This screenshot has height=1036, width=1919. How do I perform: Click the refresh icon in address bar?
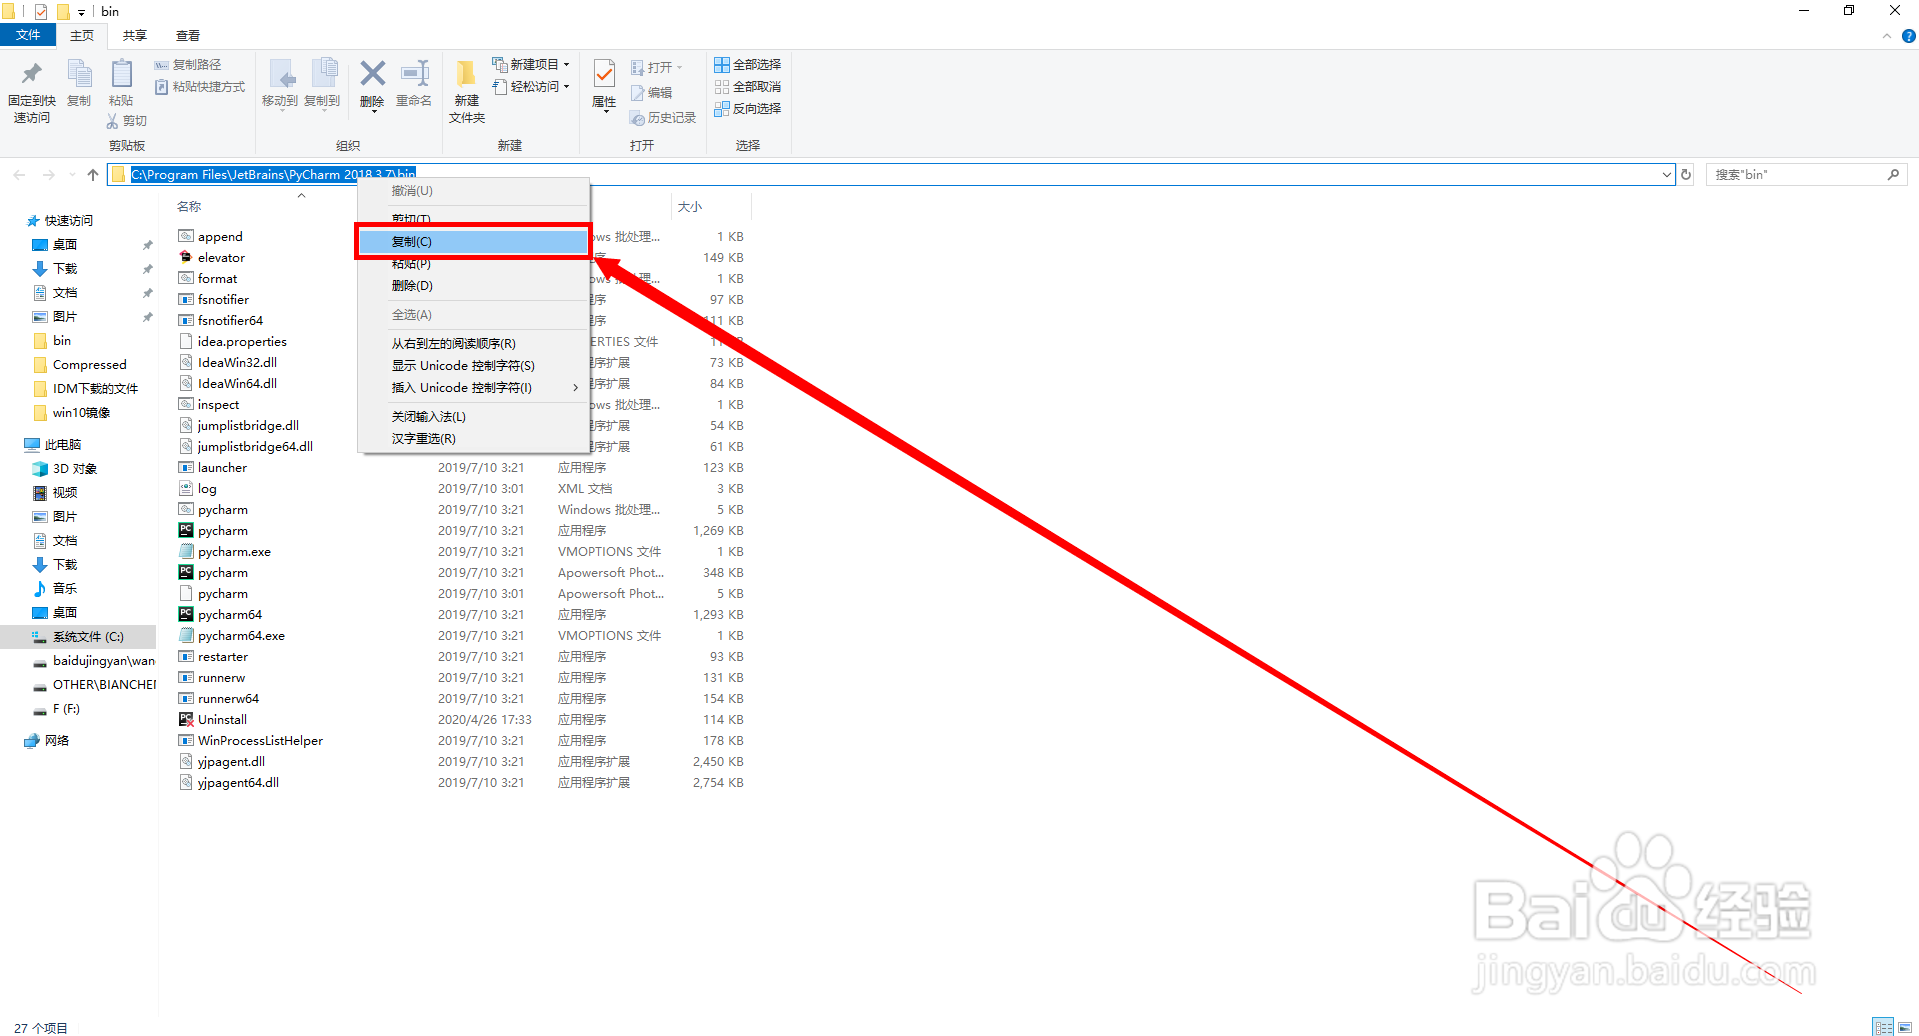(1686, 174)
